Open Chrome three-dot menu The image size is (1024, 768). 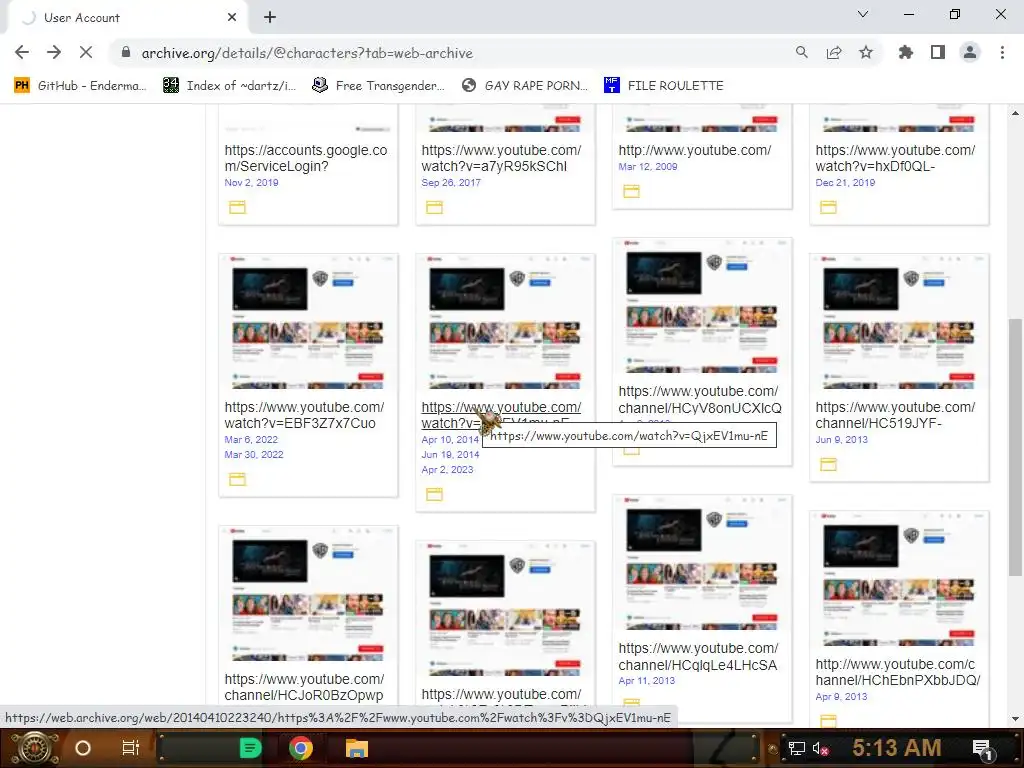(1002, 52)
